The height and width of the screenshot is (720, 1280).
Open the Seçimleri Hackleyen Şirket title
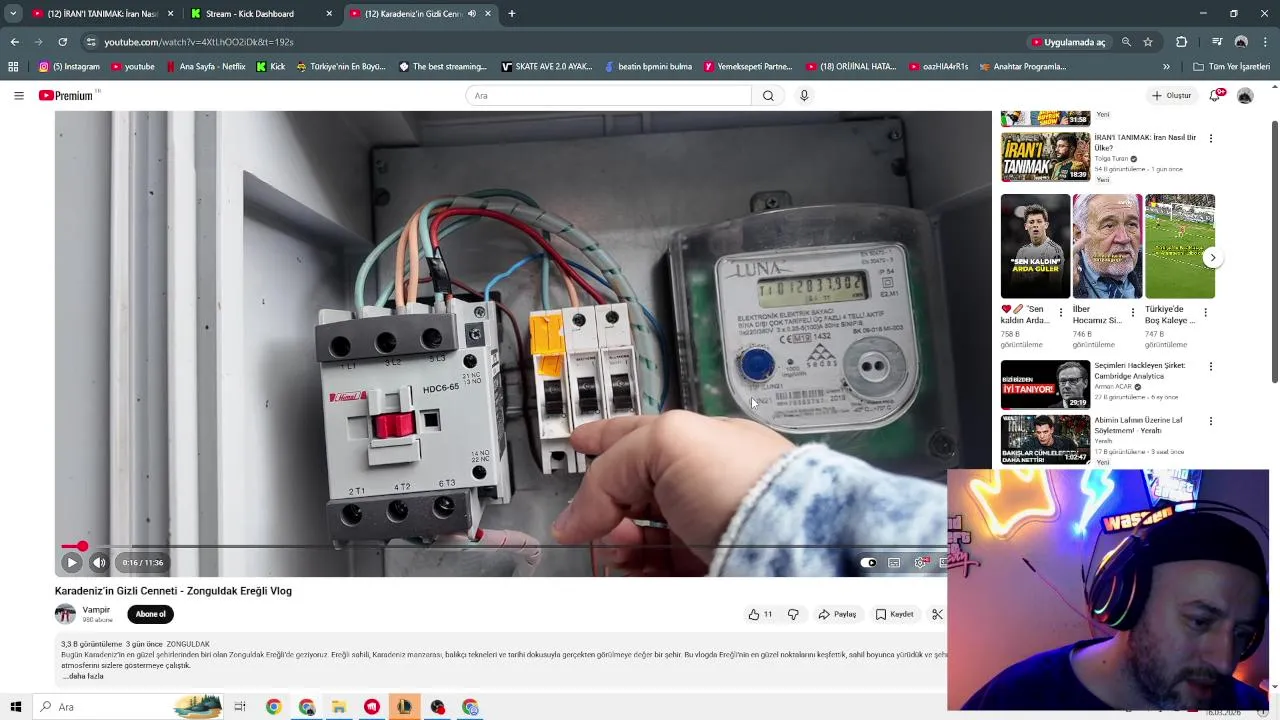(1139, 370)
